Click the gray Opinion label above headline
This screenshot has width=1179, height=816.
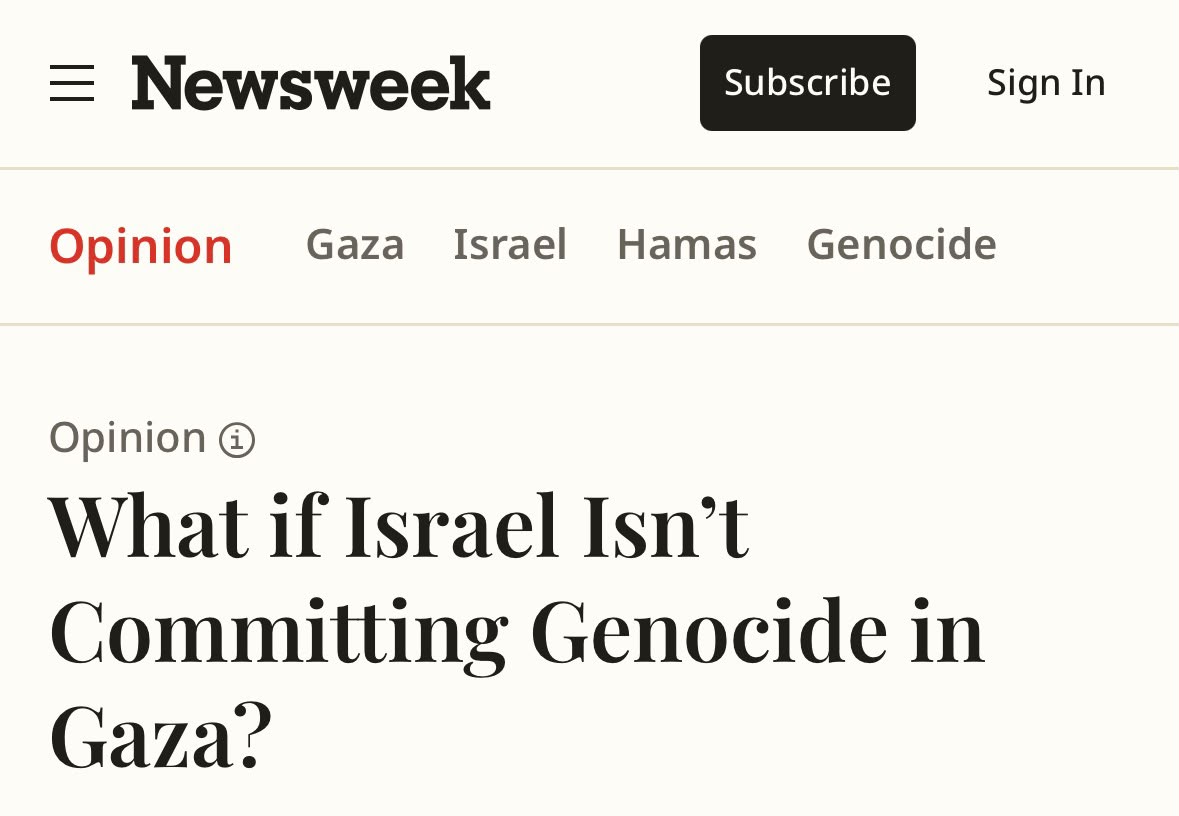click(128, 438)
